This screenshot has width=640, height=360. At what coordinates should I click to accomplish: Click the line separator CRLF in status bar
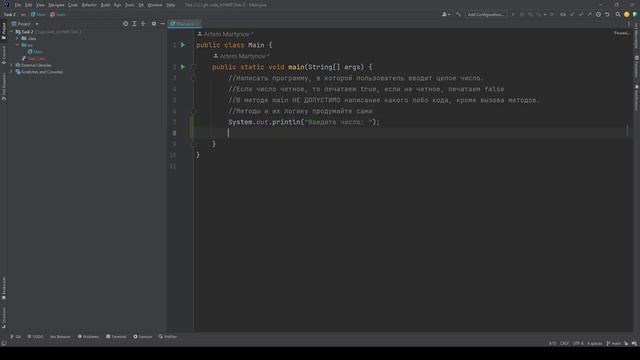click(x=564, y=343)
